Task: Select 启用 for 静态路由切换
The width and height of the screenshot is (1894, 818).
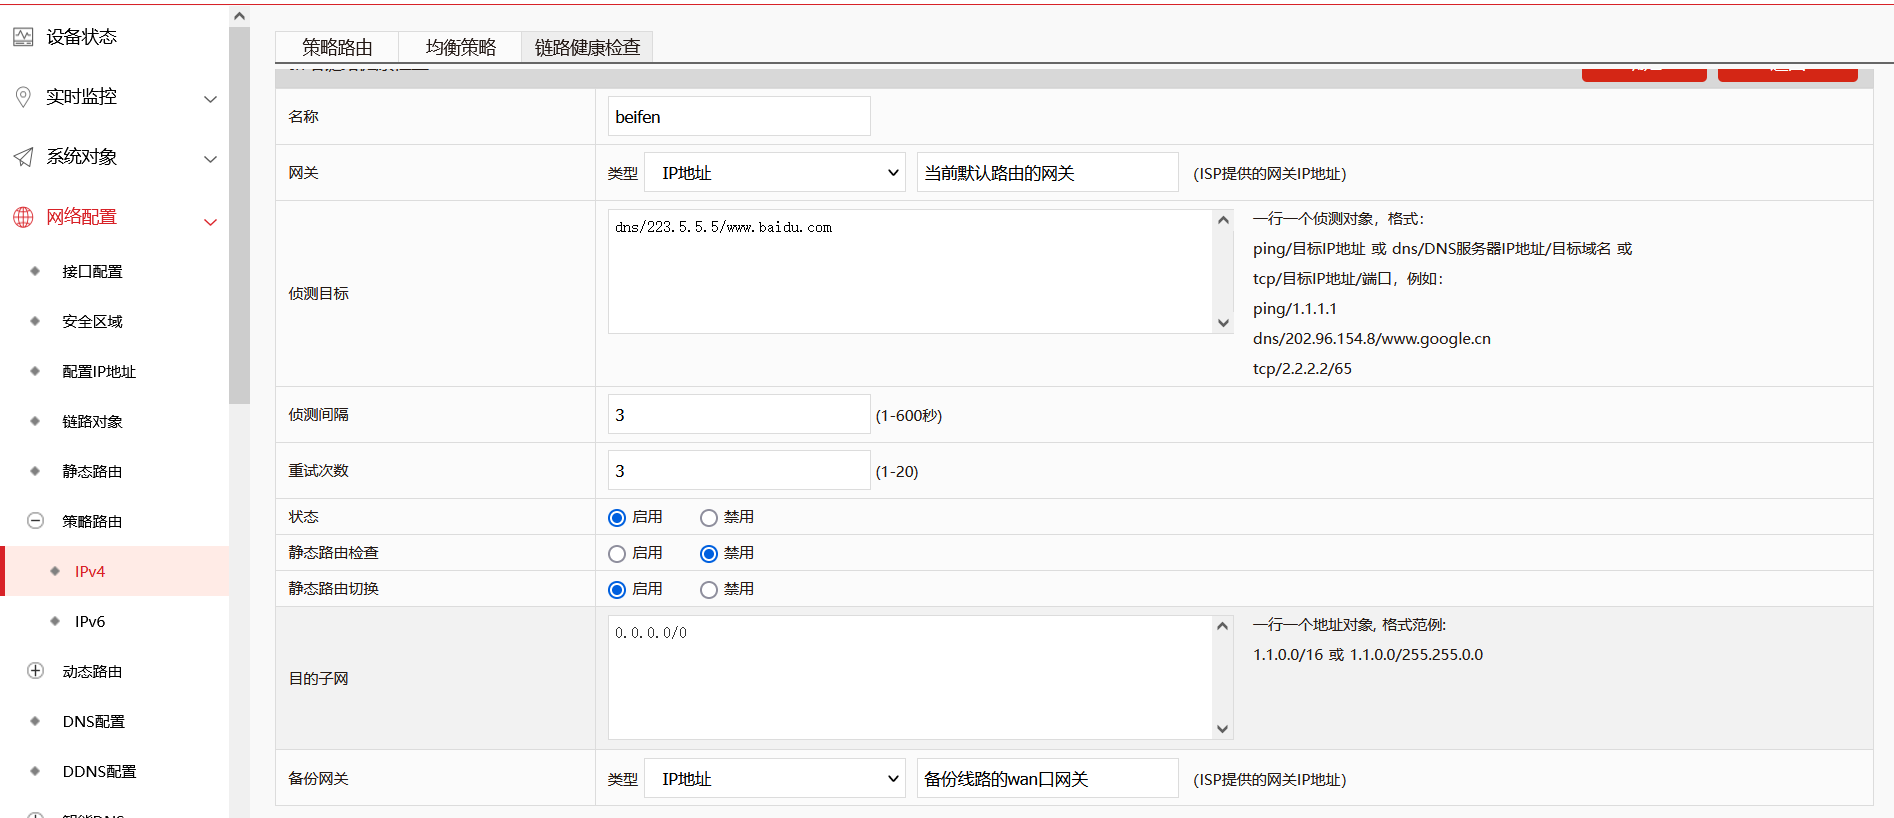Action: 617,590
